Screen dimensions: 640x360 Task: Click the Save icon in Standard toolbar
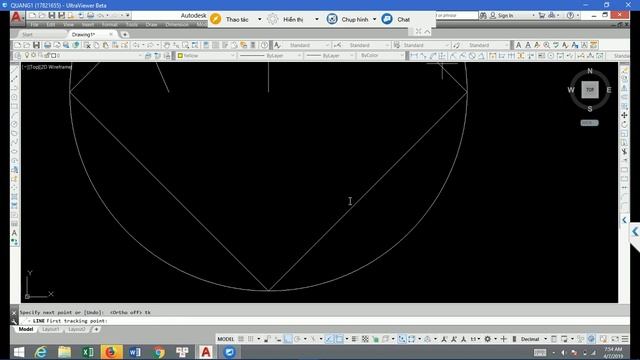(36, 45)
